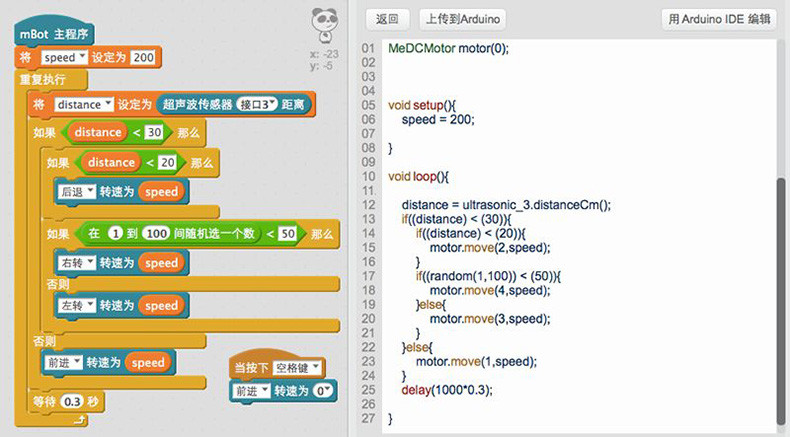Click the speed variable in 右转 block

(161, 263)
